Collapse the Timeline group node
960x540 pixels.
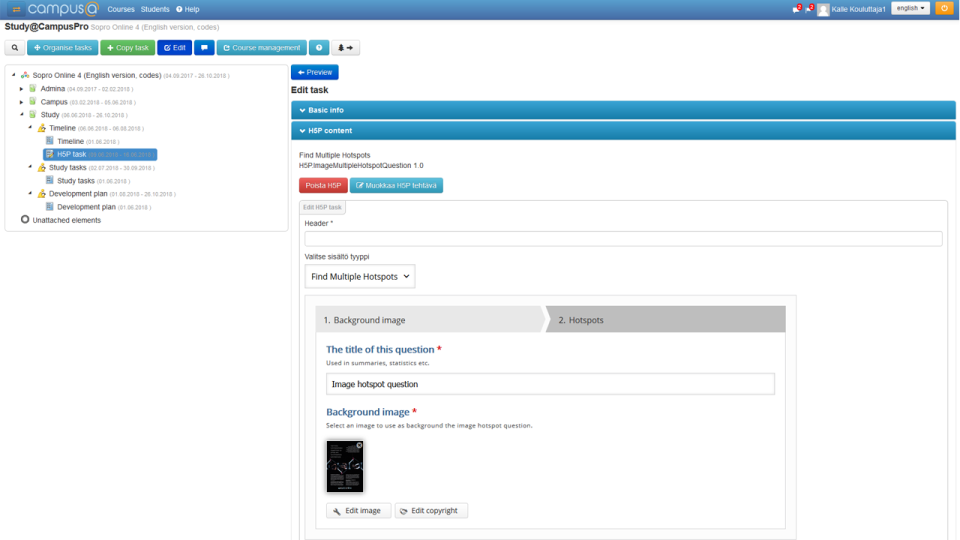tap(30, 127)
